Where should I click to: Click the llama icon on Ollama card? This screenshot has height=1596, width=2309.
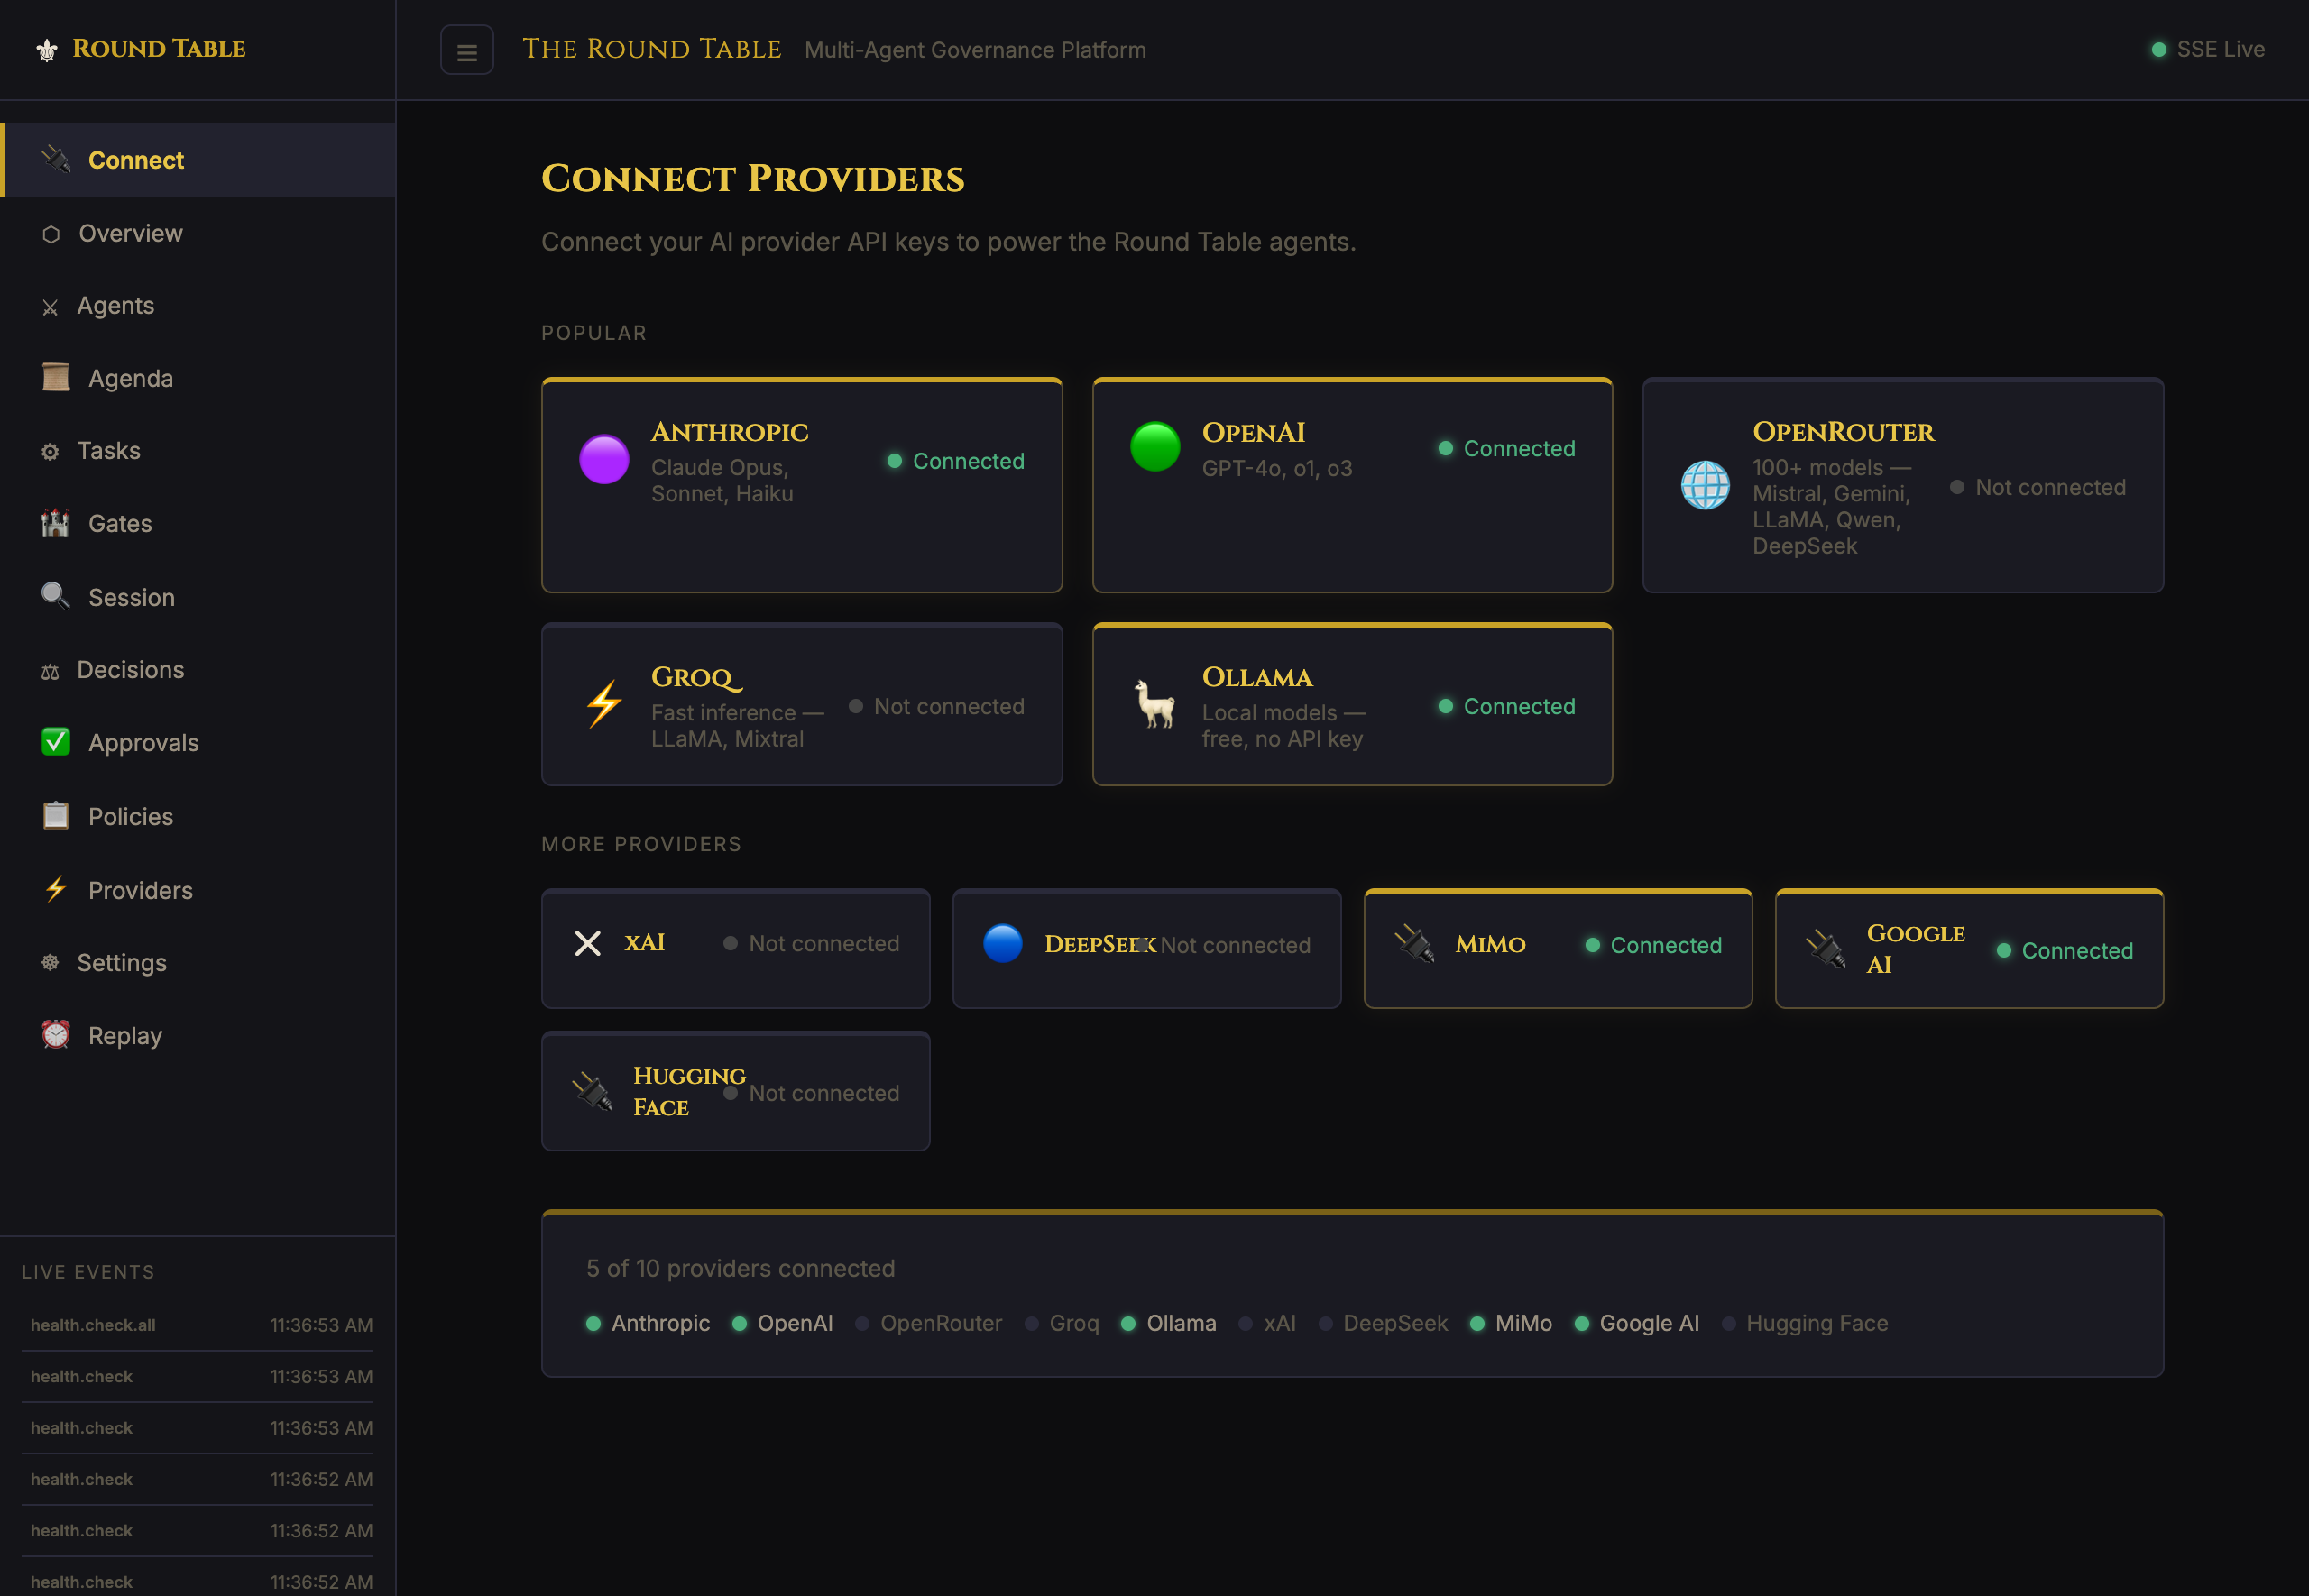1155,705
